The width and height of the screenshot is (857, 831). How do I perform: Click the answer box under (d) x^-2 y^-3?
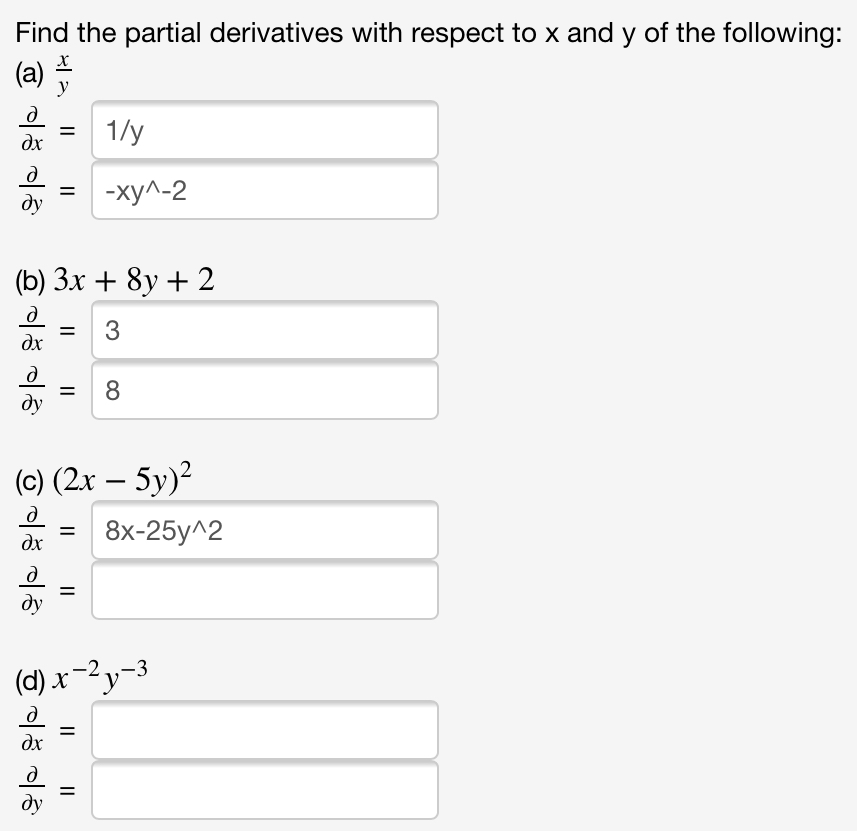[264, 730]
